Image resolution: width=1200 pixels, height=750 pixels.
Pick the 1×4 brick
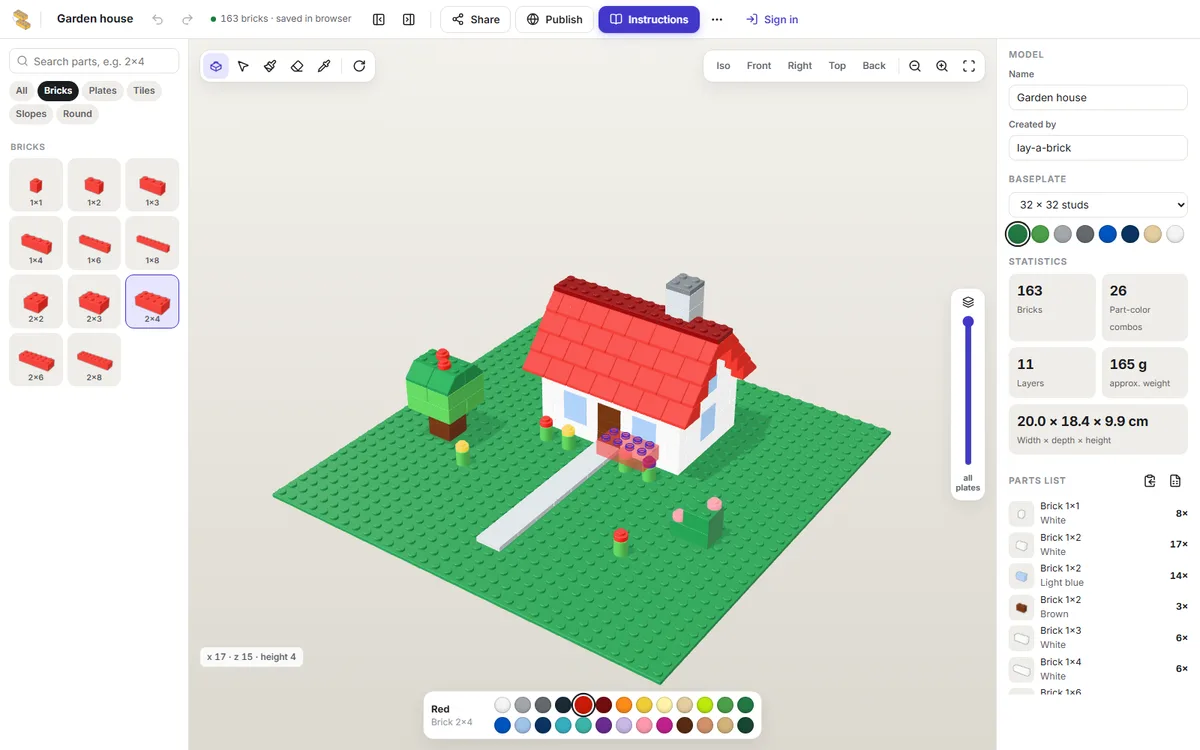pyautogui.click(x=36, y=243)
